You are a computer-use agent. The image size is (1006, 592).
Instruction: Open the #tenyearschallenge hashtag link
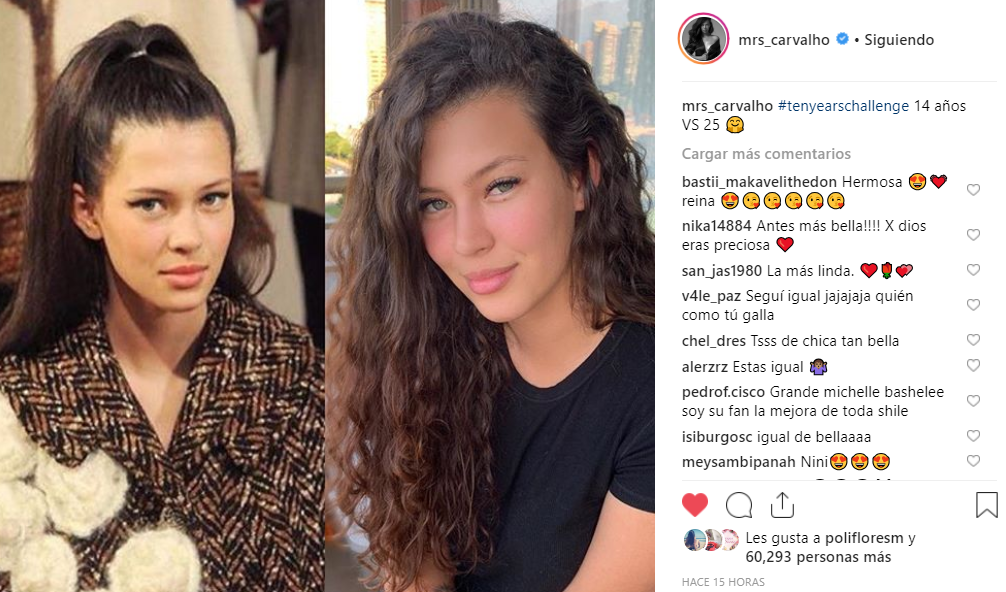[x=843, y=106]
